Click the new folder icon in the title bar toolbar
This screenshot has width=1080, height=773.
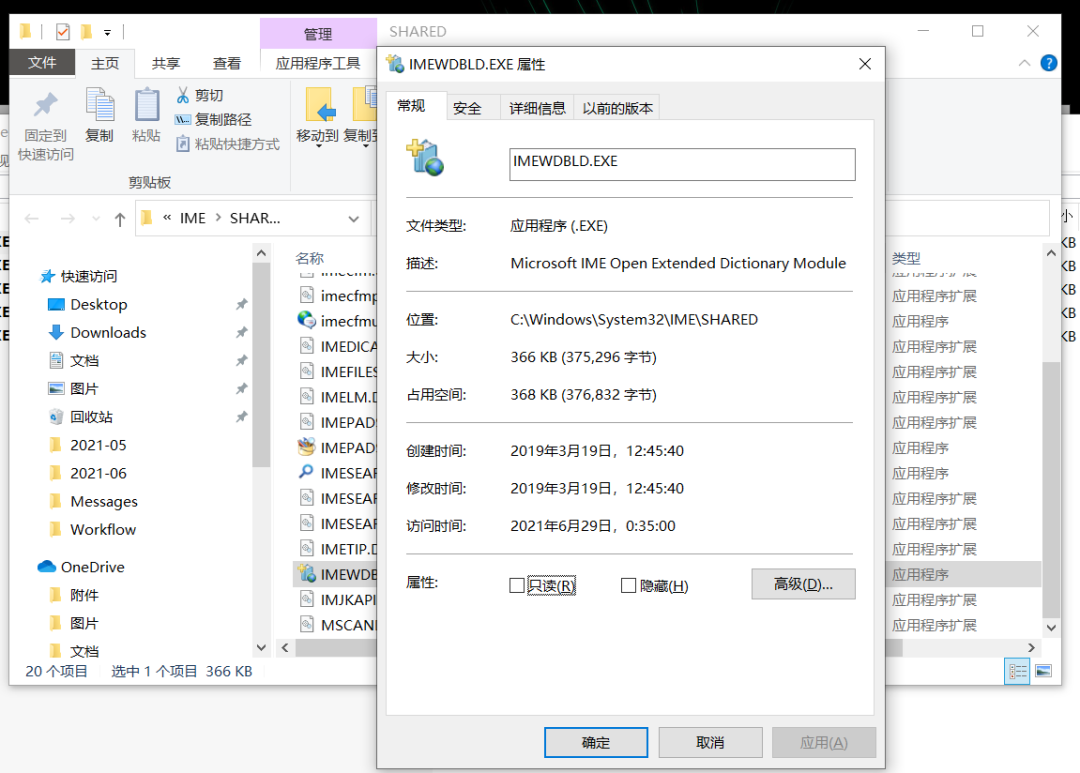point(87,32)
